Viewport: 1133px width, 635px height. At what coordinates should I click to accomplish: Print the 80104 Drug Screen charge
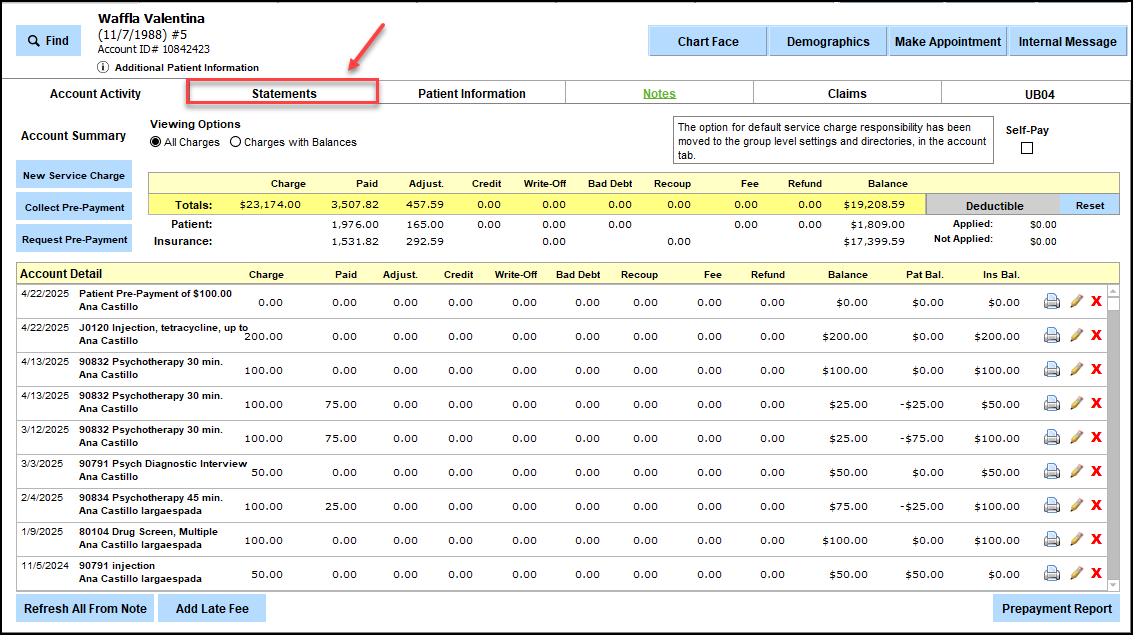pos(1052,540)
